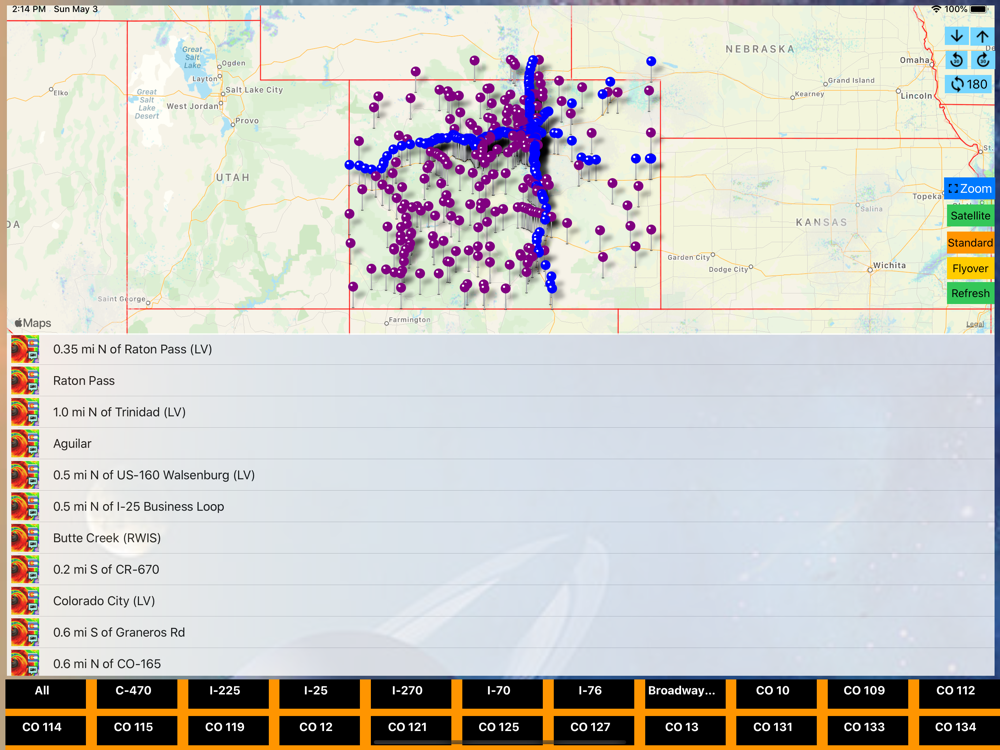Choose the CO 13 route
Viewport: 1000px width, 750px height.
685,730
